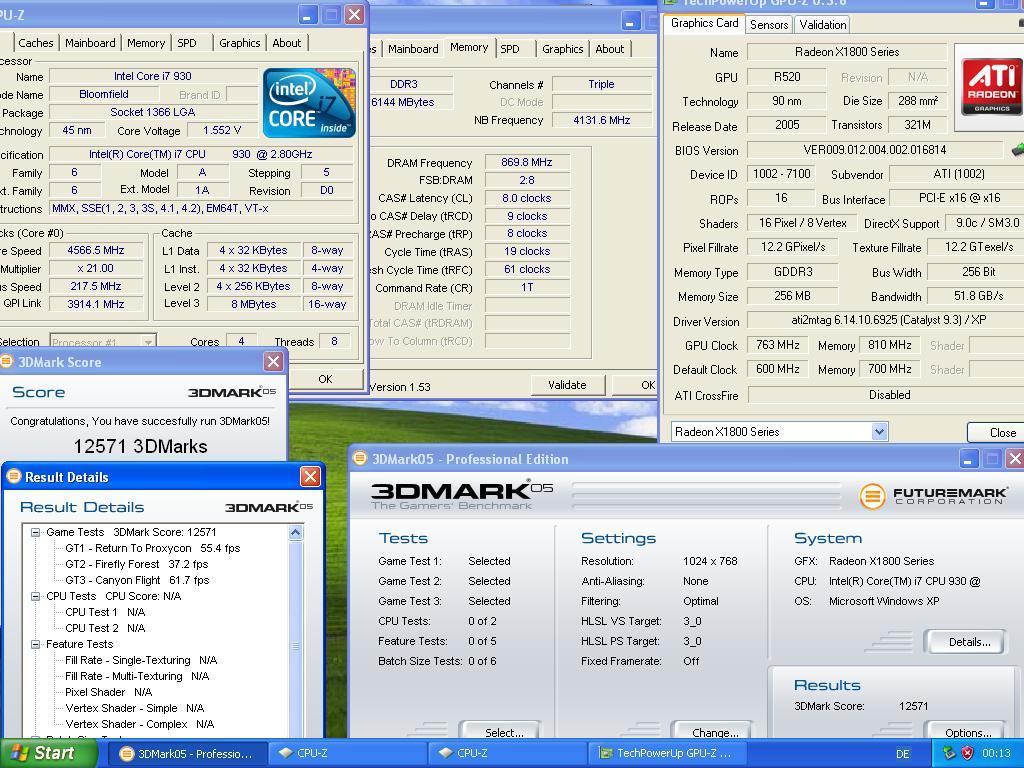This screenshot has height=768, width=1024.
Task: Open the Processor #1 selection dropdown
Action: click(x=148, y=341)
